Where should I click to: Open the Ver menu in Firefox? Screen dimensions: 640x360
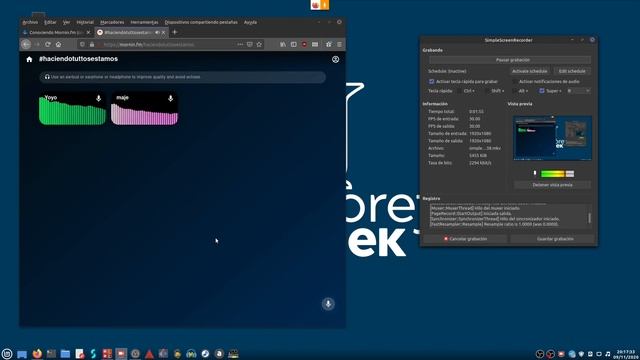66,22
